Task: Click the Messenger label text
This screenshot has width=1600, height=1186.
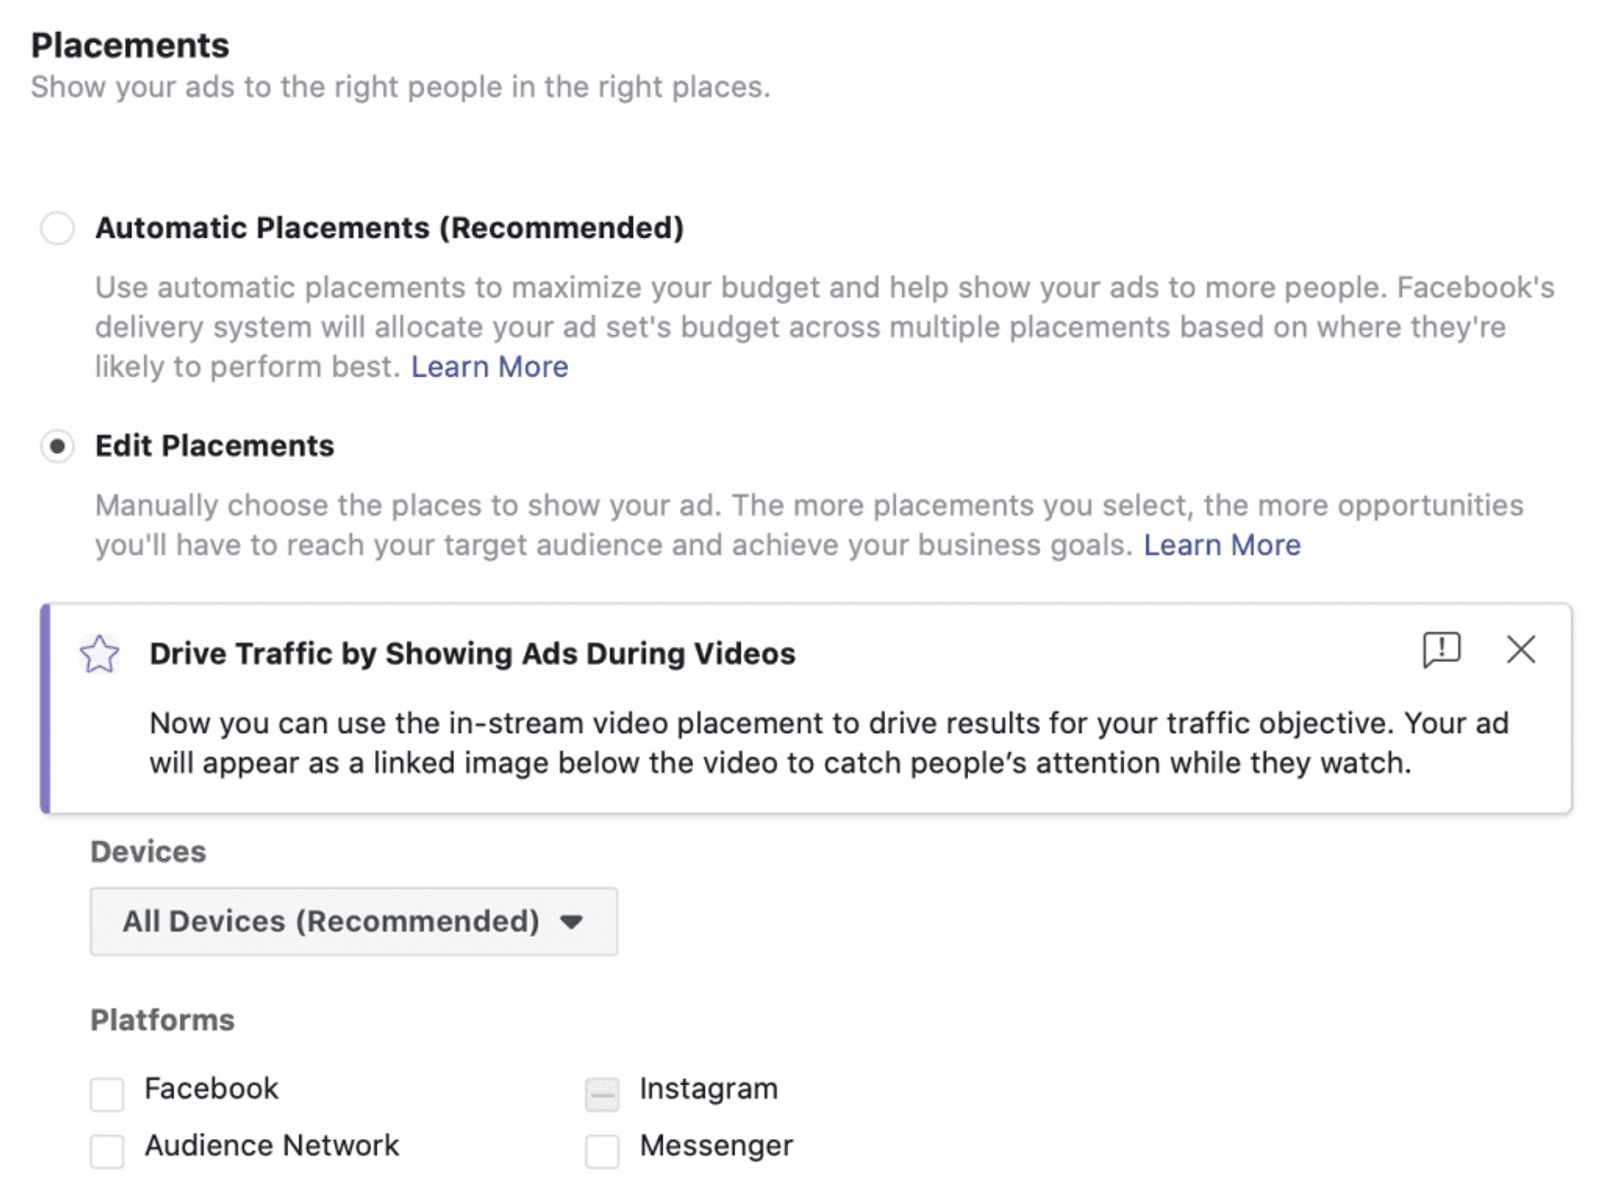Action: point(716,1146)
